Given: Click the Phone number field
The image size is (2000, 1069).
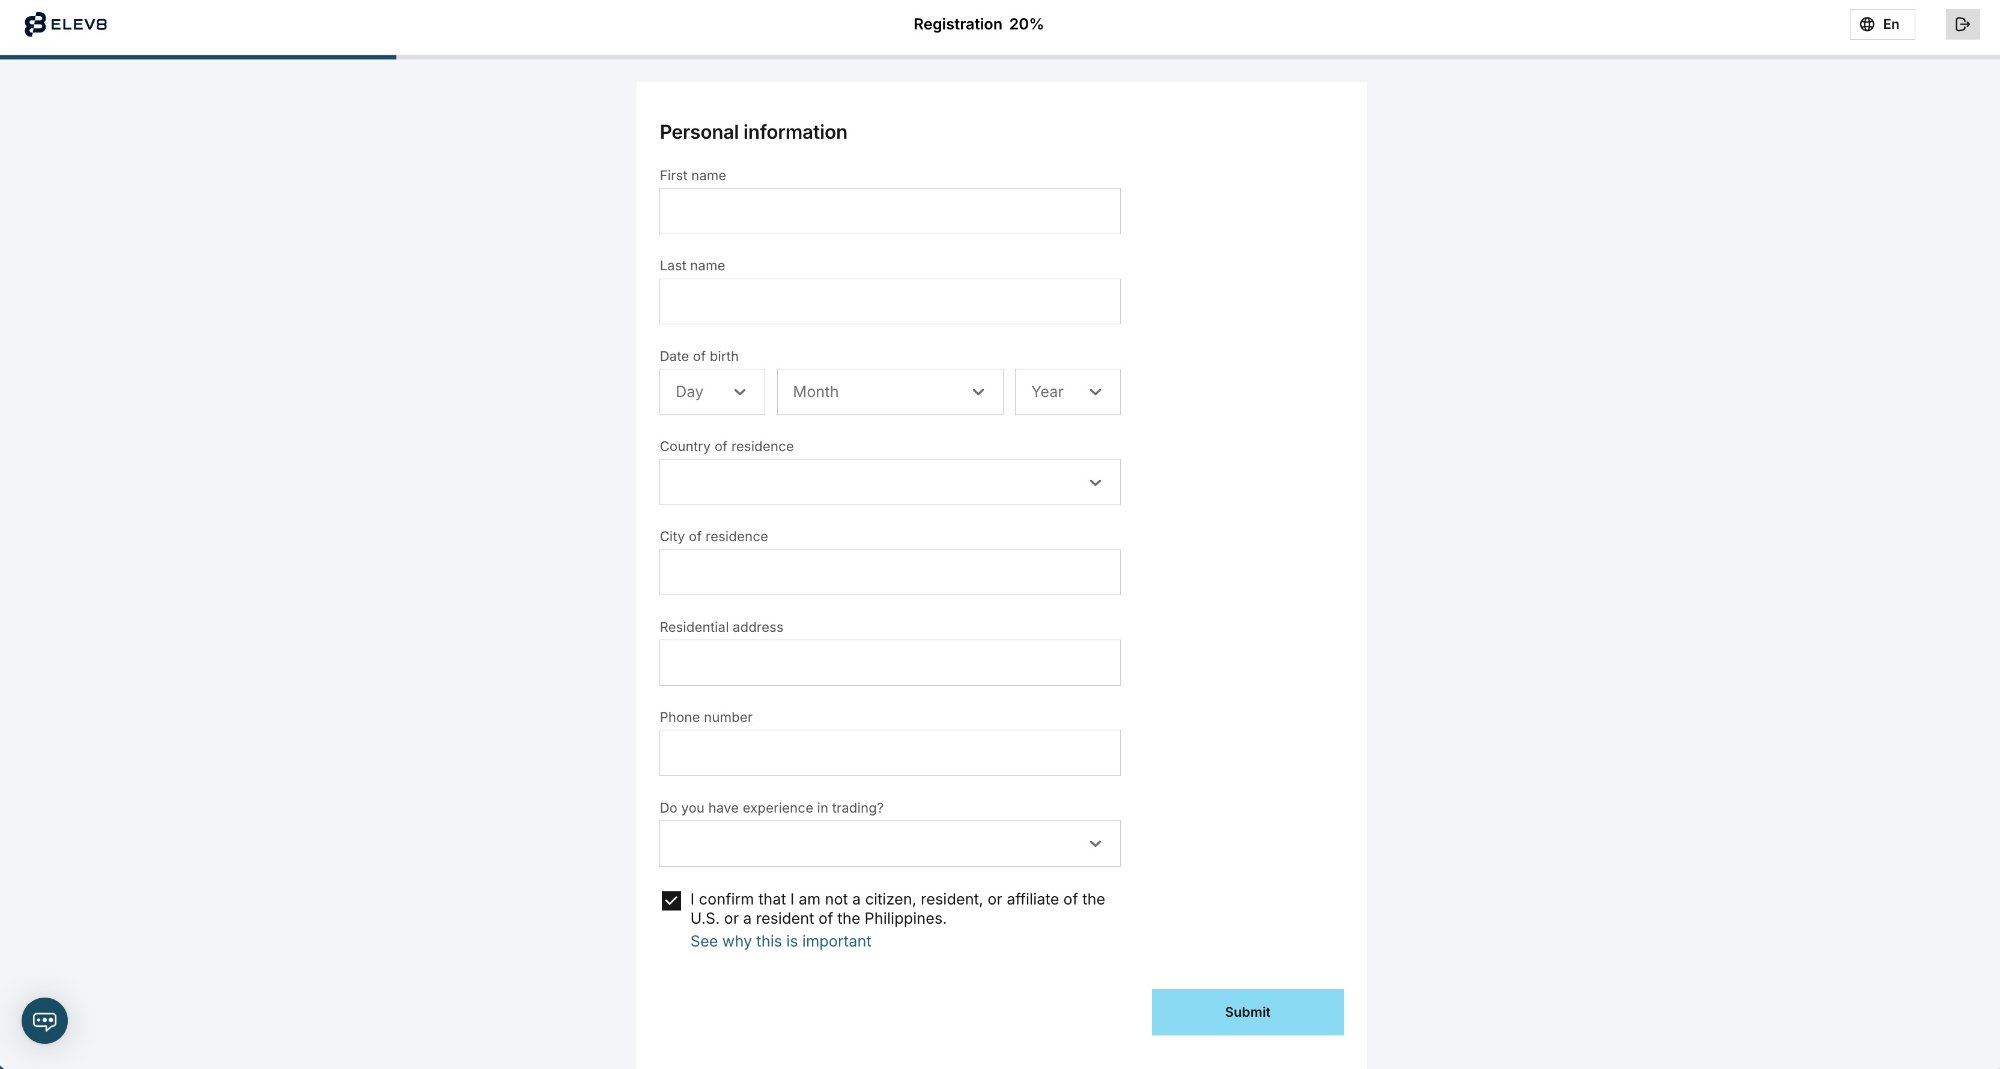Looking at the screenshot, I should click(x=889, y=752).
